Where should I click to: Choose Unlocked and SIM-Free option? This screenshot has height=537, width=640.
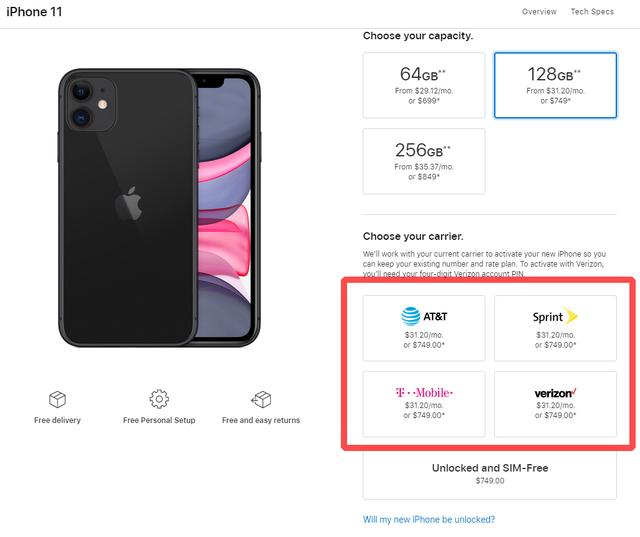click(x=489, y=473)
